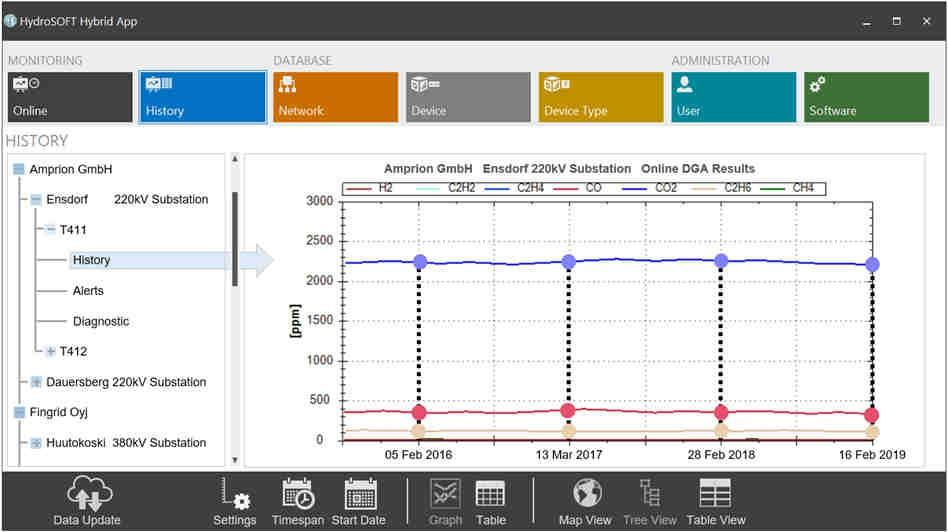Select the Tree View icon
The width and height of the screenshot is (948, 532).
click(x=650, y=493)
